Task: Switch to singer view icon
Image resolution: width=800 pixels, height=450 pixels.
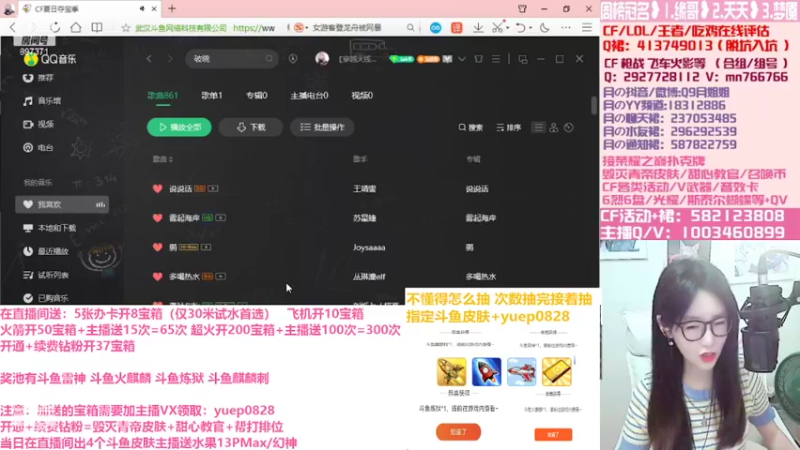Action: [554, 128]
